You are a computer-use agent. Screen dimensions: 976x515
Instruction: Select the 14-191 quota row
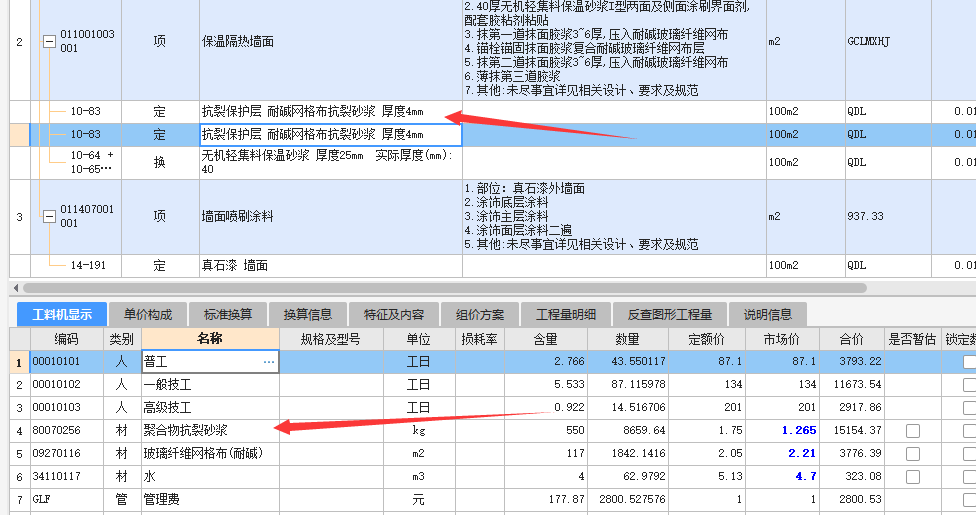tap(492, 266)
